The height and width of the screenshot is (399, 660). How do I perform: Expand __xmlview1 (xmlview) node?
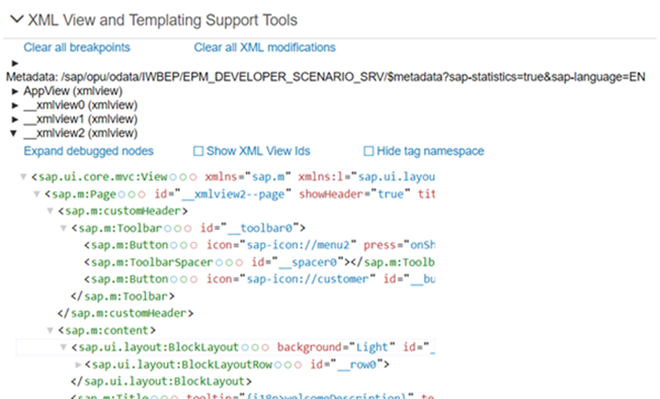[15, 119]
